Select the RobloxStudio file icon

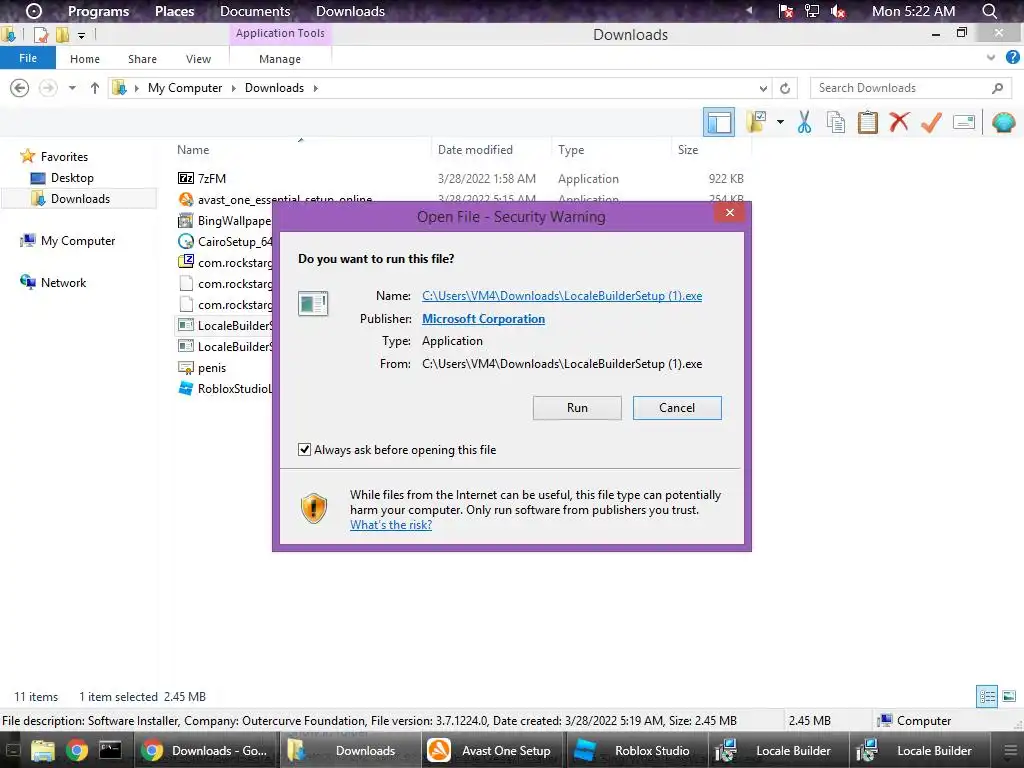(185, 389)
